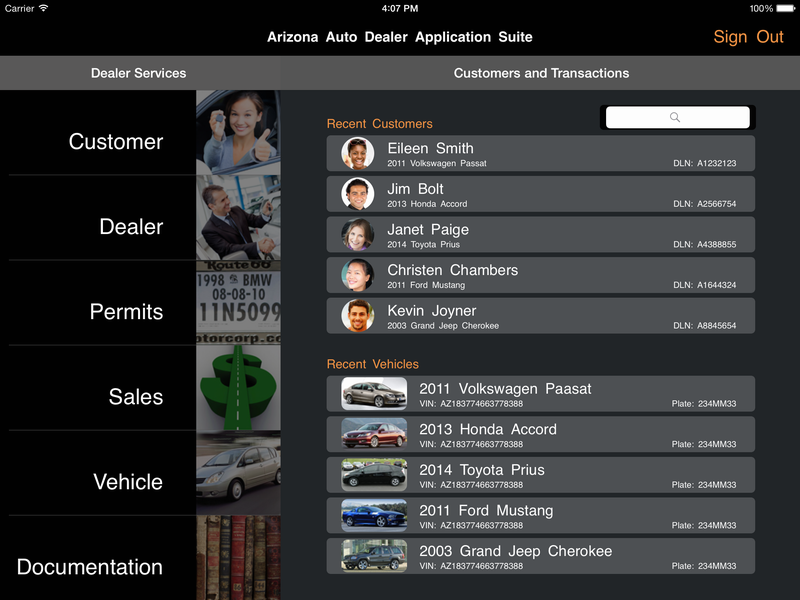The width and height of the screenshot is (800, 600).
Task: Select the Christen Chambers customer row
Action: [540, 275]
